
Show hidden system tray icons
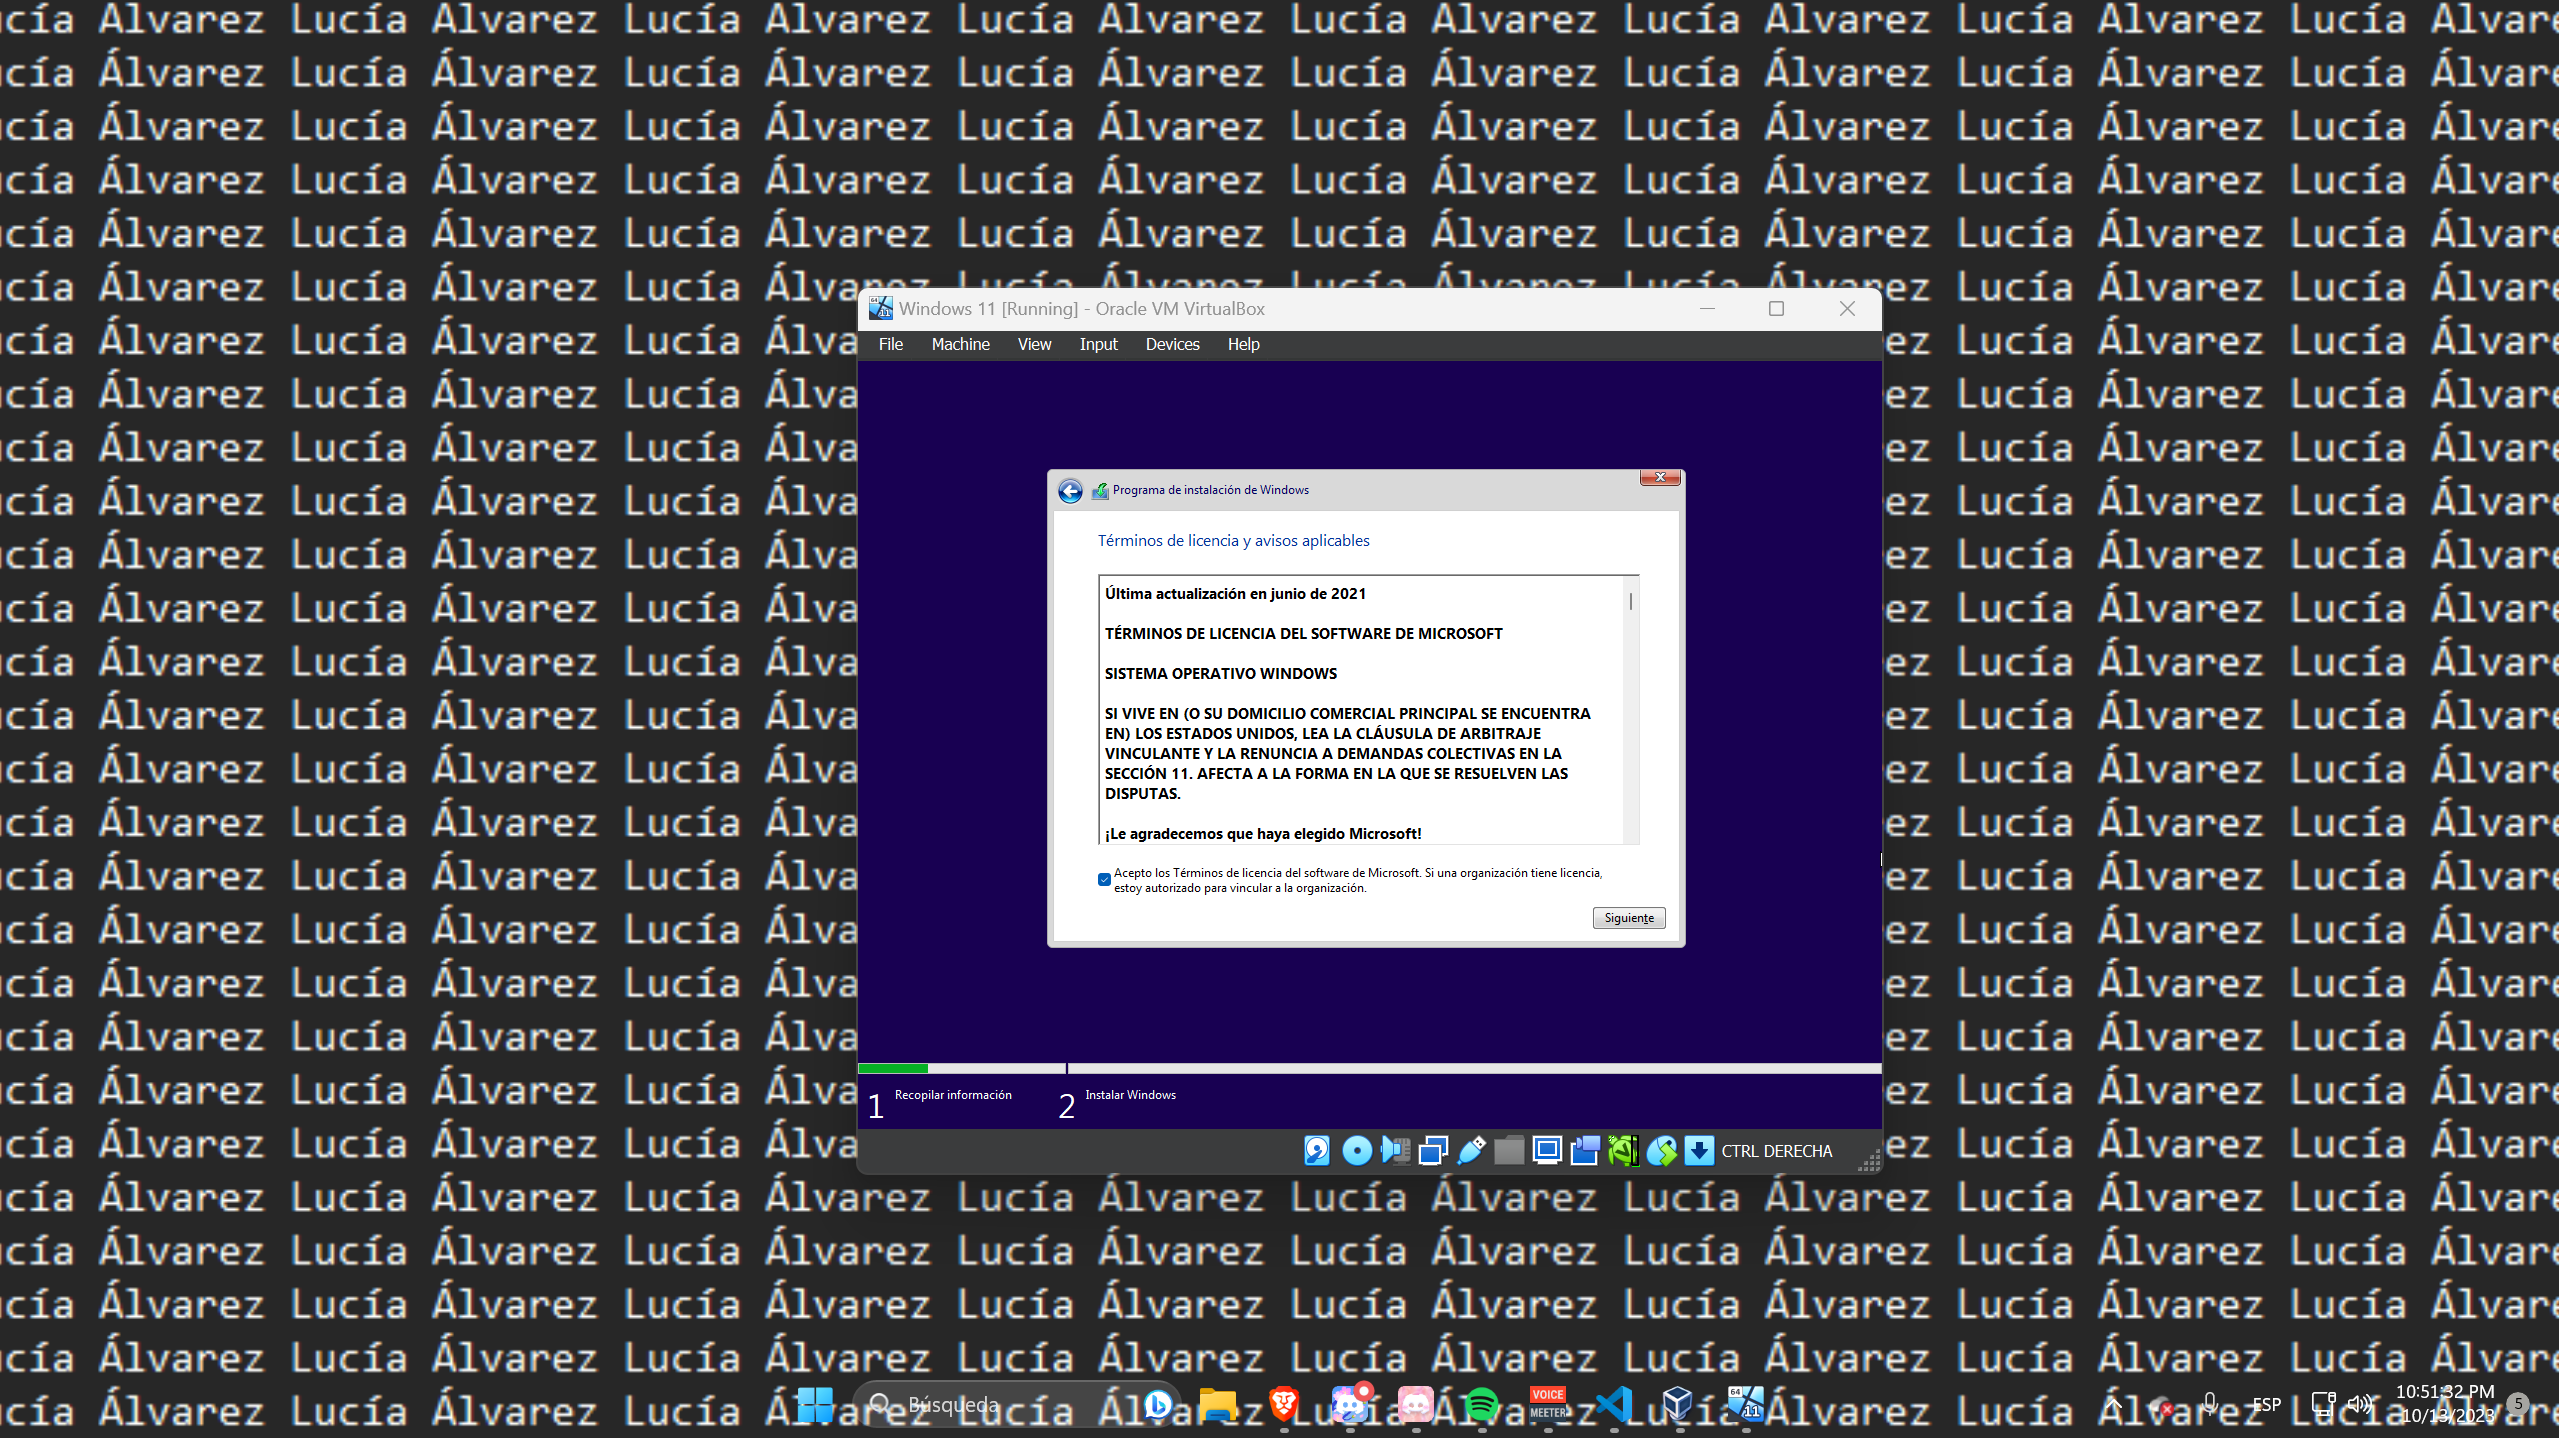pos(2113,1405)
